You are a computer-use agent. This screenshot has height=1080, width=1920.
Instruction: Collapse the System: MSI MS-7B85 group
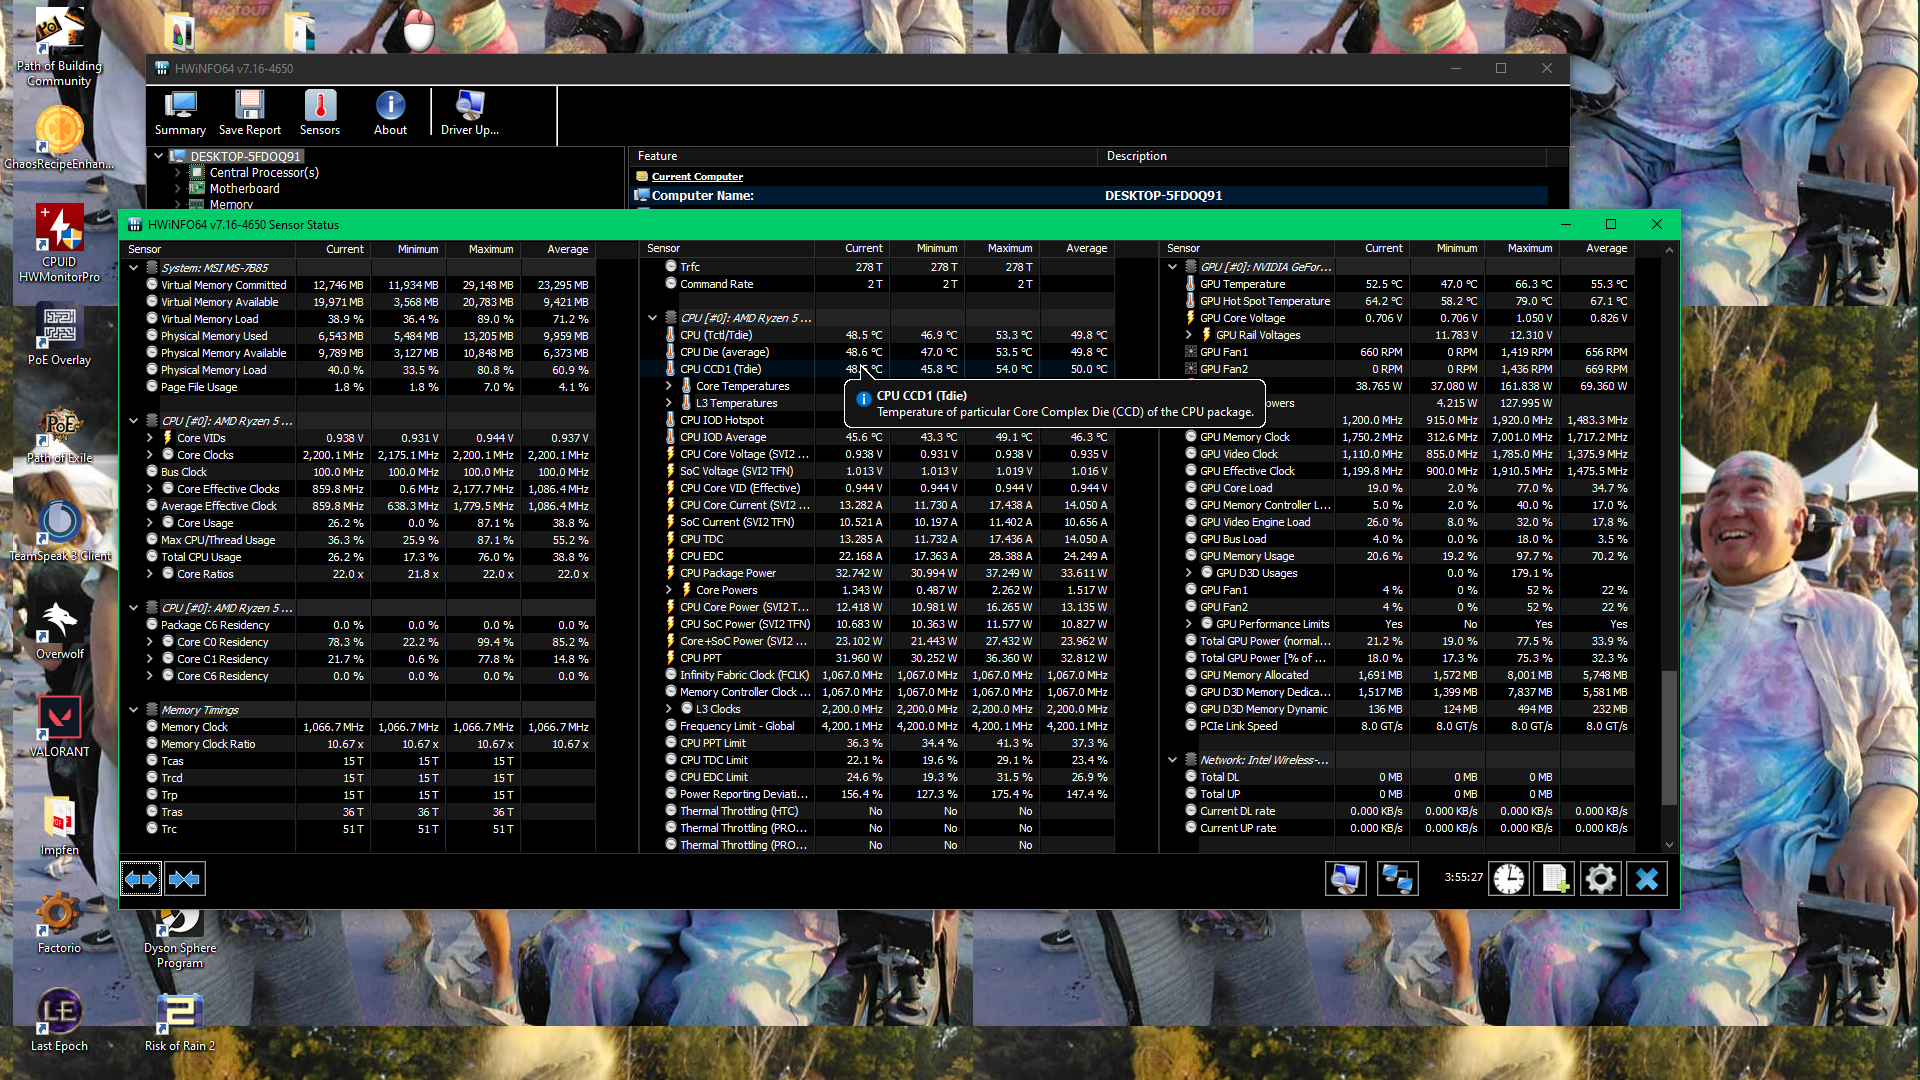[x=133, y=268]
